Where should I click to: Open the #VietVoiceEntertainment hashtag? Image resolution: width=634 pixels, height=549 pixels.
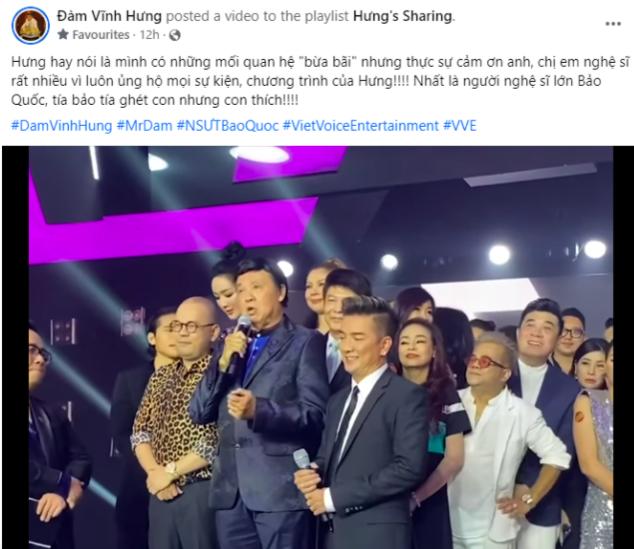(x=361, y=126)
